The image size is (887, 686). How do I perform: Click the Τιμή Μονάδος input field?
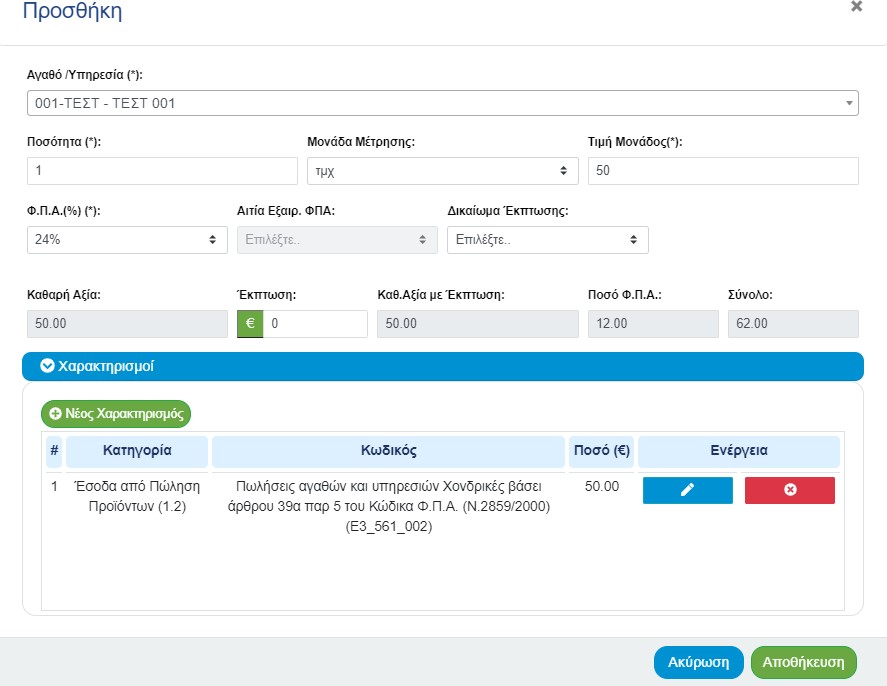coord(723,171)
